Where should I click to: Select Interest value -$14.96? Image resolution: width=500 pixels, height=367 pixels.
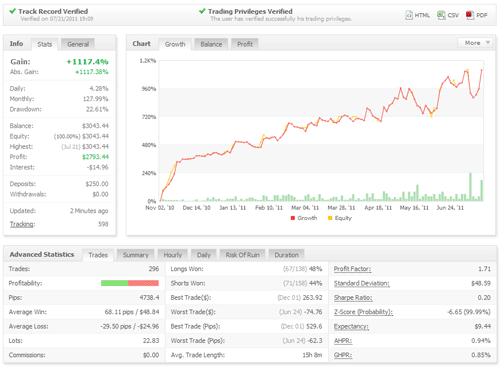click(98, 167)
